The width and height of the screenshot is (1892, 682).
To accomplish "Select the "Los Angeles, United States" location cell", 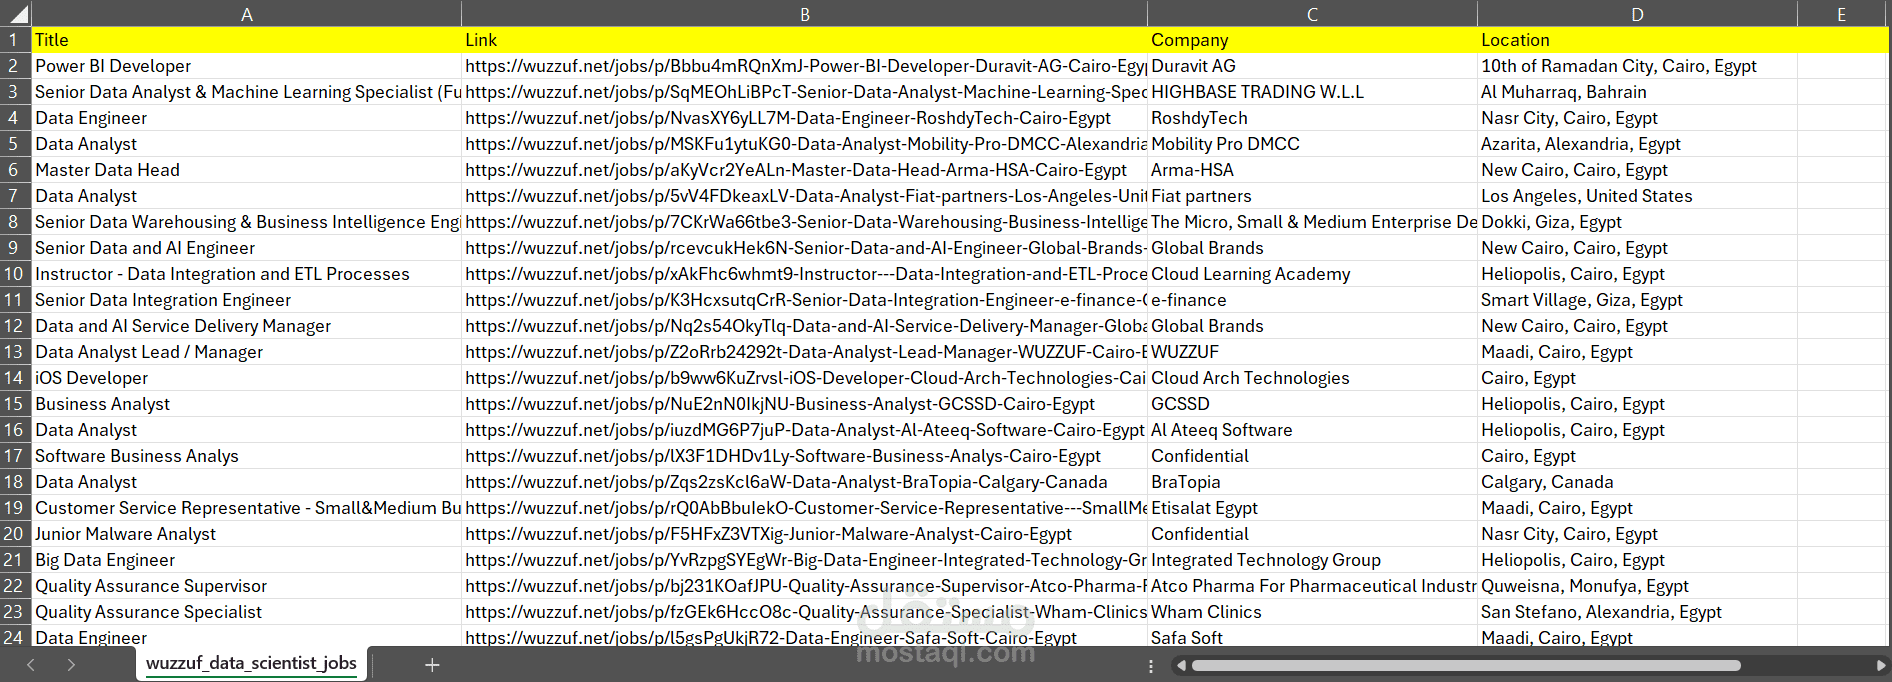I will pyautogui.click(x=1637, y=196).
